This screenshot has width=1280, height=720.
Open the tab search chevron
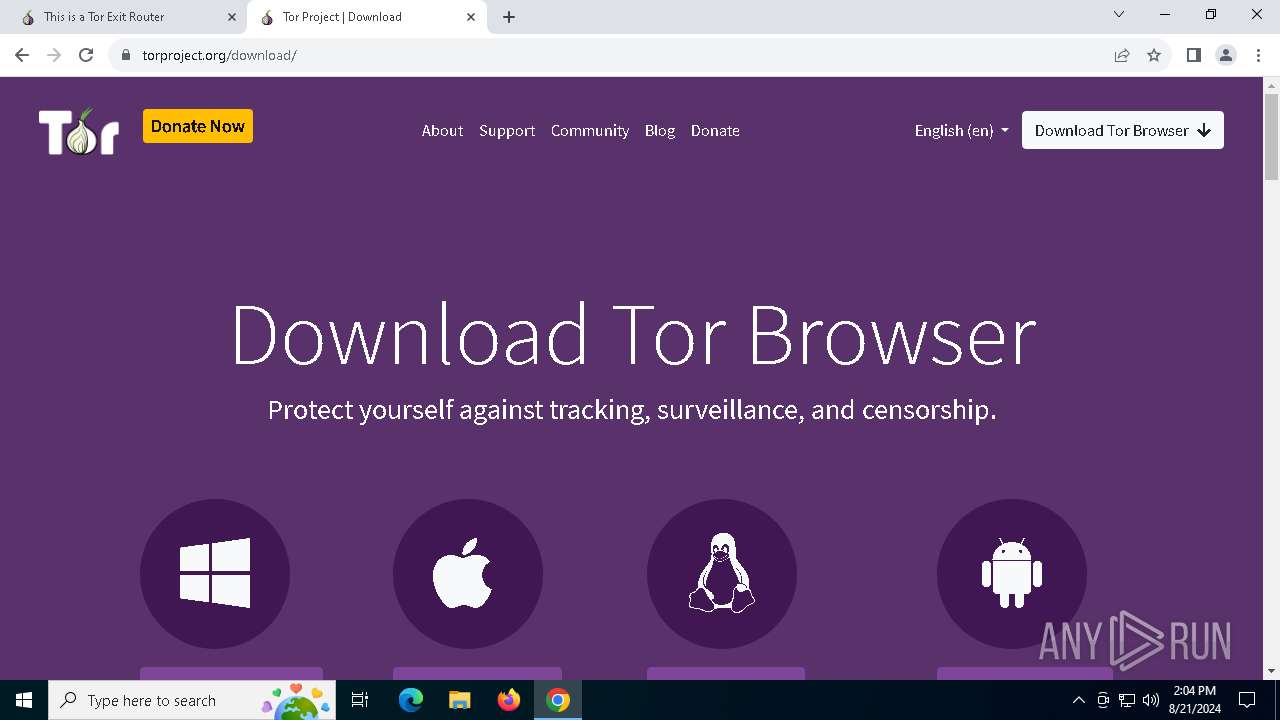(x=1119, y=14)
